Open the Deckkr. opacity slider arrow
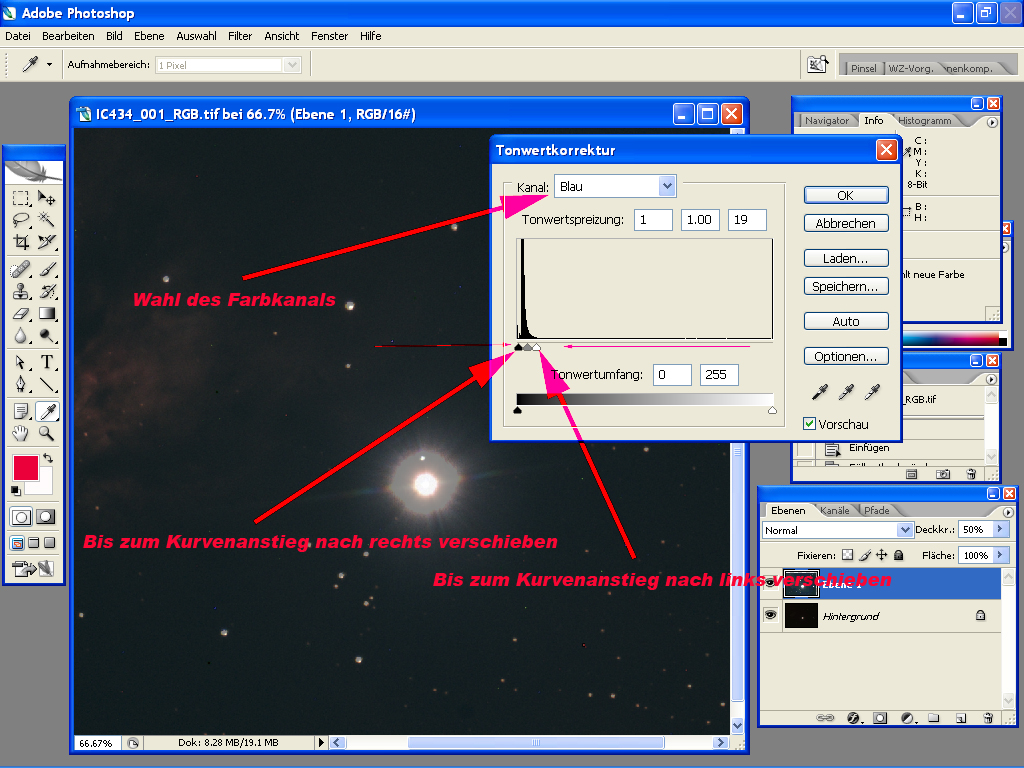 pos(1000,529)
